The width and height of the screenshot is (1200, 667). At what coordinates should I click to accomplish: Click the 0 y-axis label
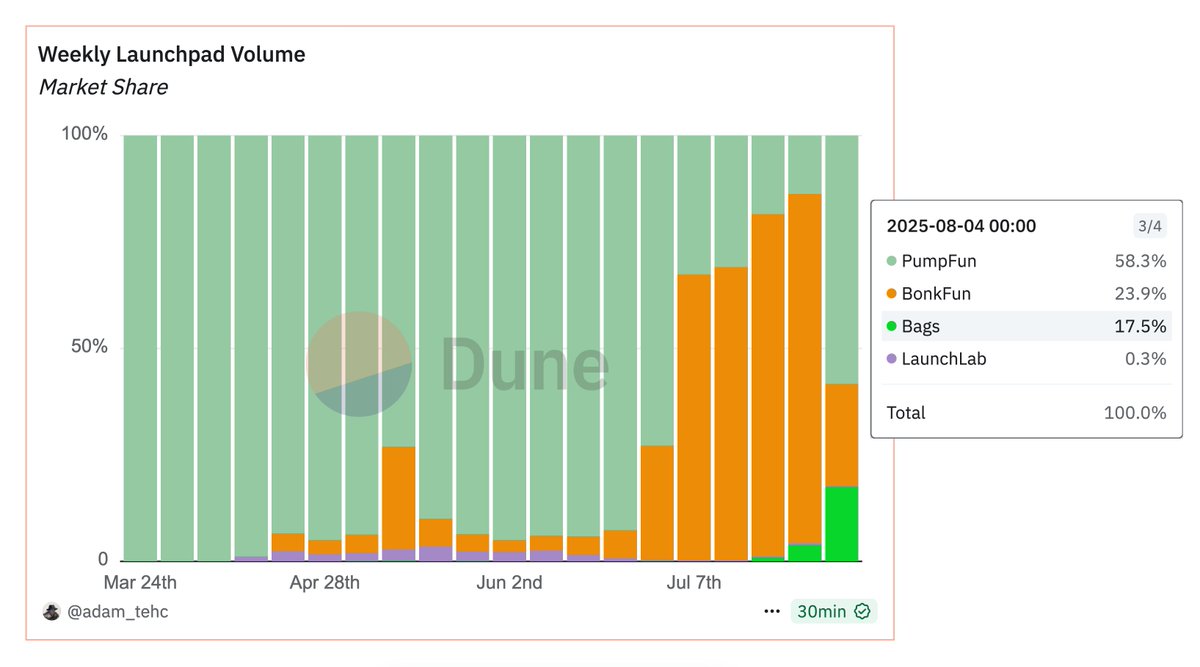tap(102, 560)
